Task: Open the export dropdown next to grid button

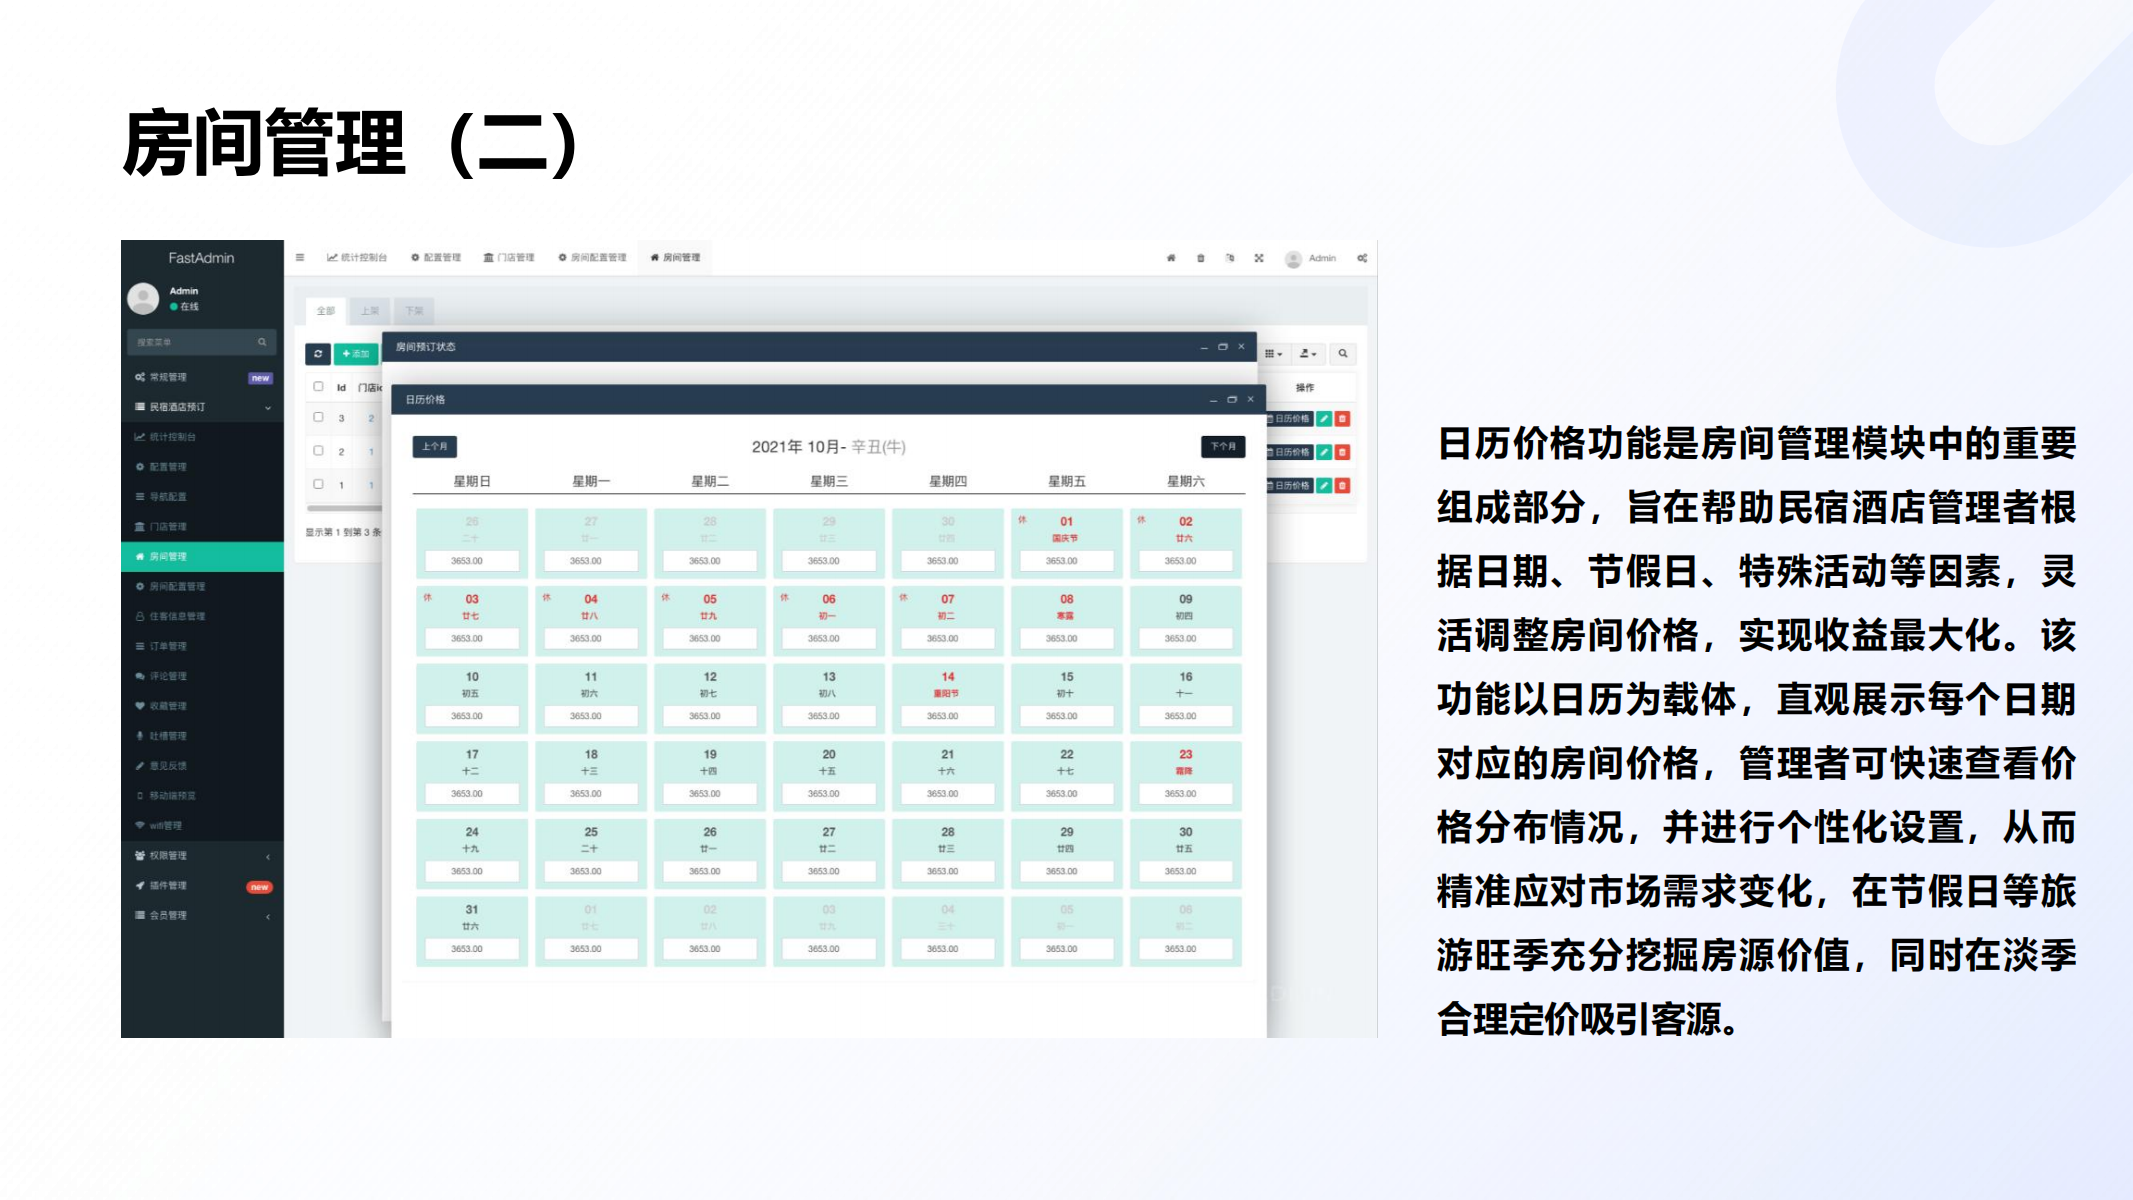Action: [1307, 354]
